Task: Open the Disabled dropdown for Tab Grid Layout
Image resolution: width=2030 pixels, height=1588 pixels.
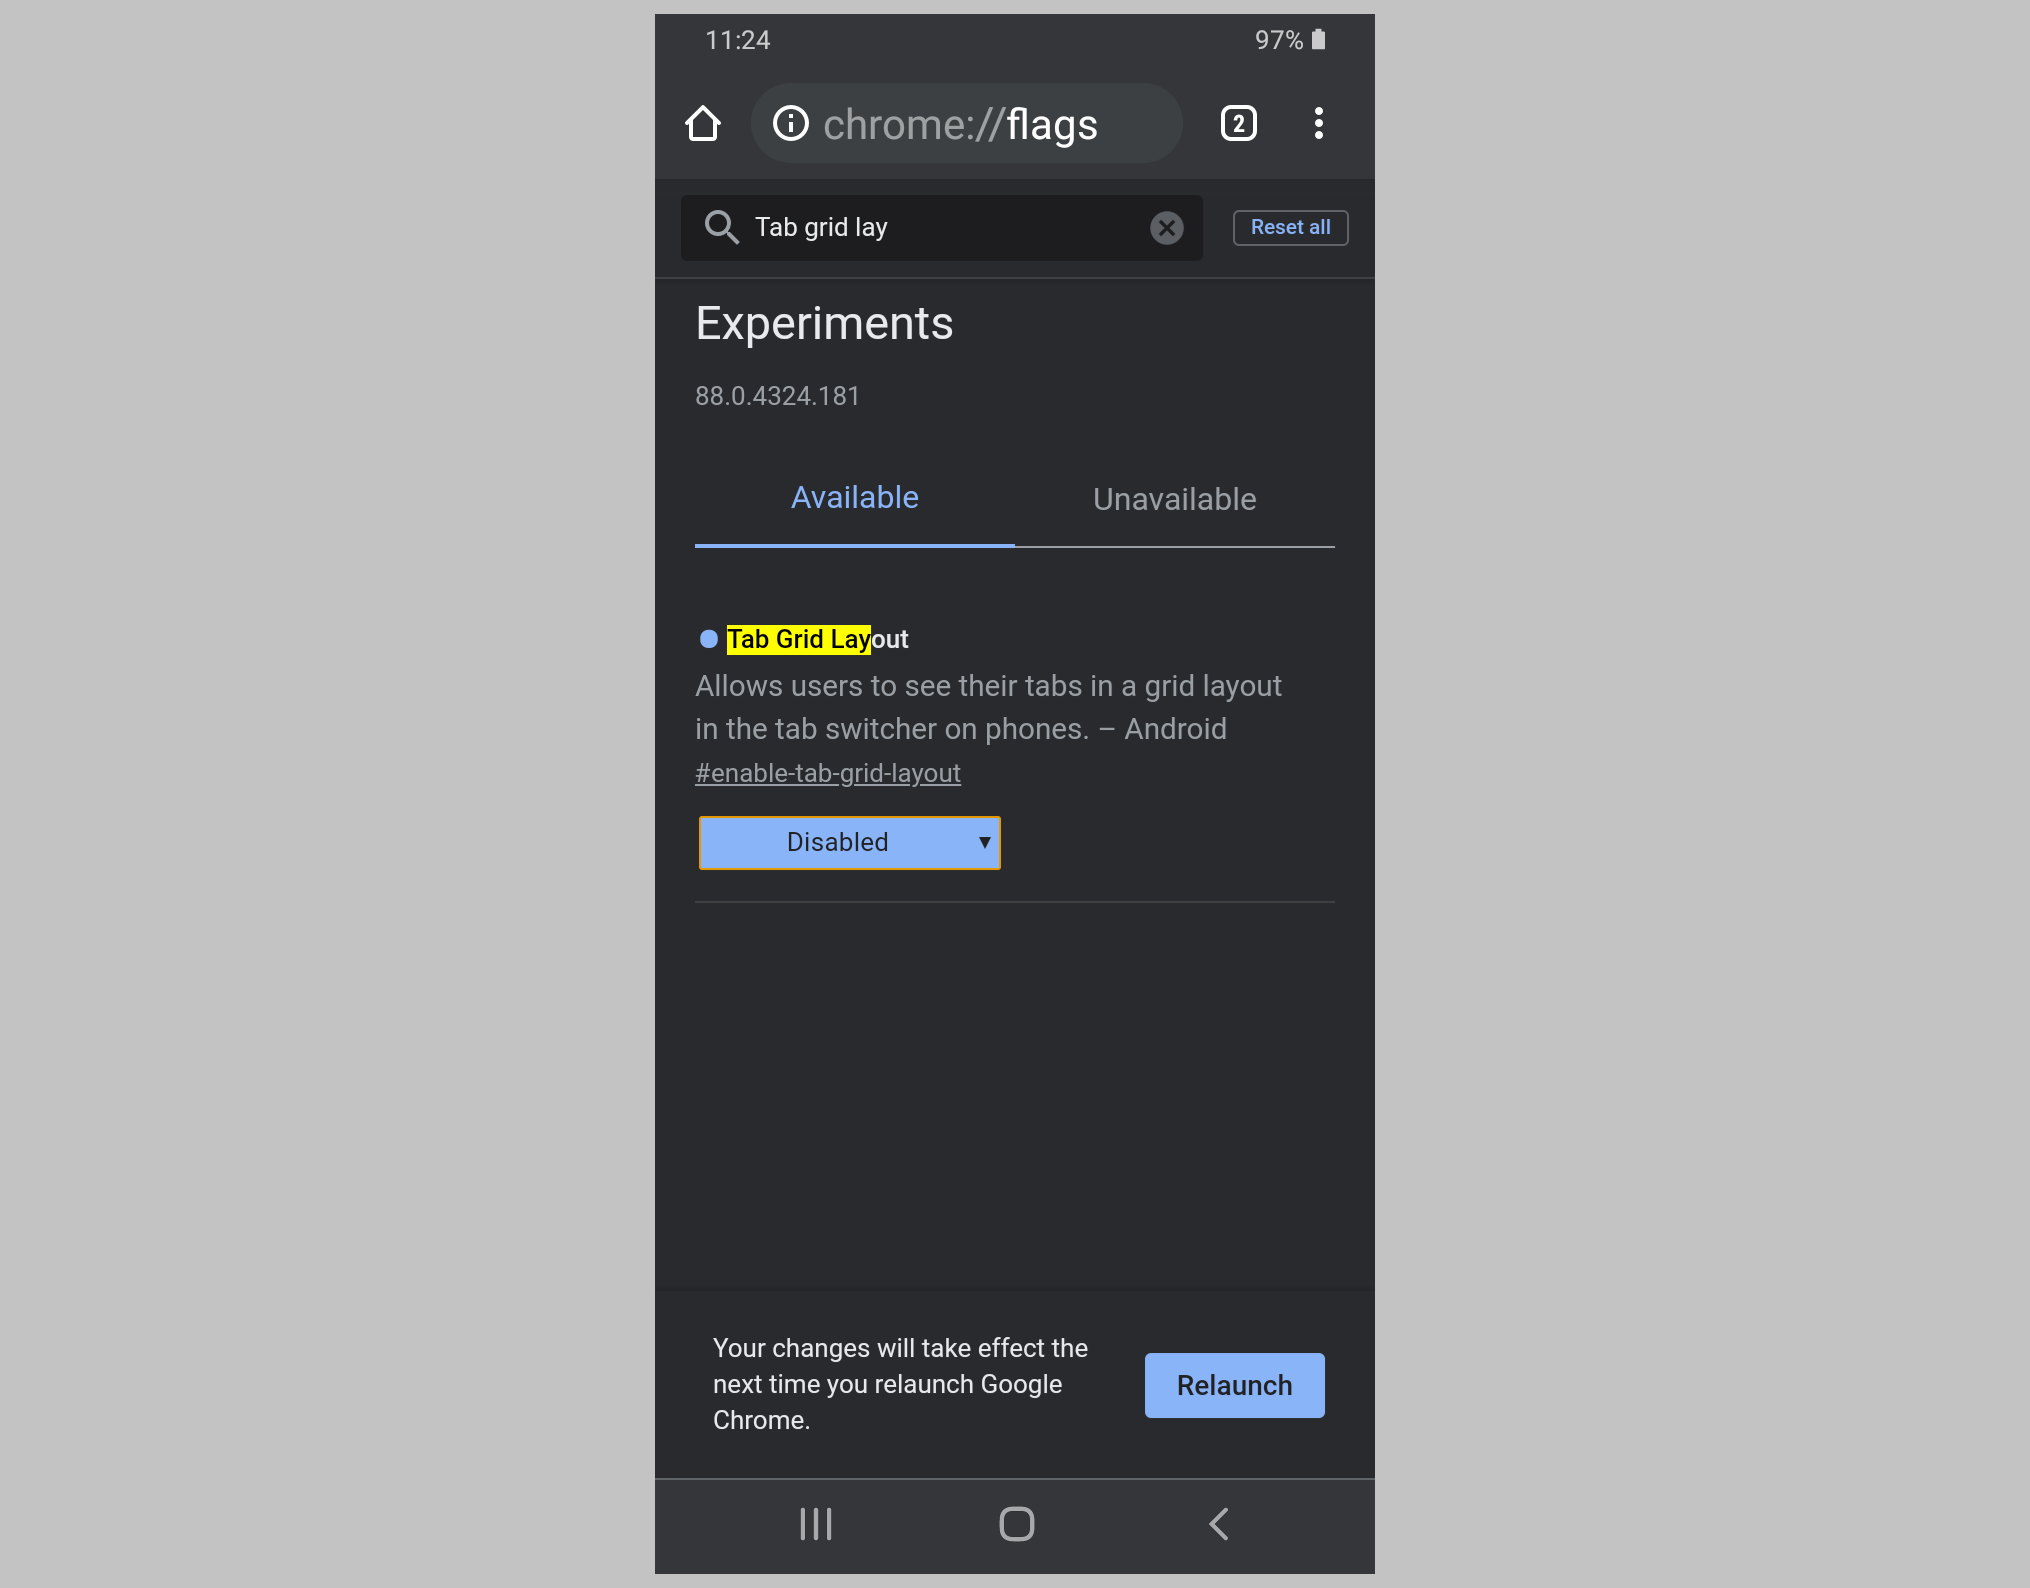Action: [x=849, y=842]
